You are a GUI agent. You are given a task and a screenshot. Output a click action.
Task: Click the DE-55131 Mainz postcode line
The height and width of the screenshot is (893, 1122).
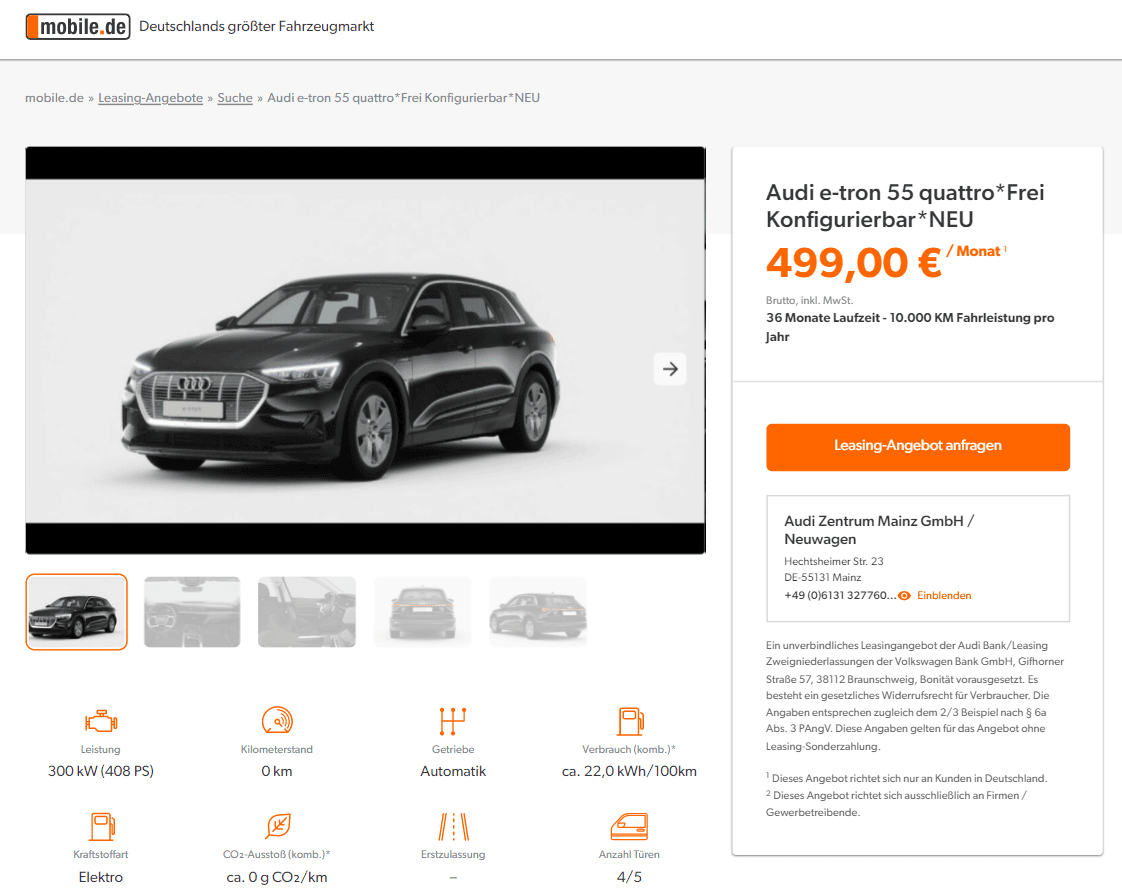(x=822, y=577)
